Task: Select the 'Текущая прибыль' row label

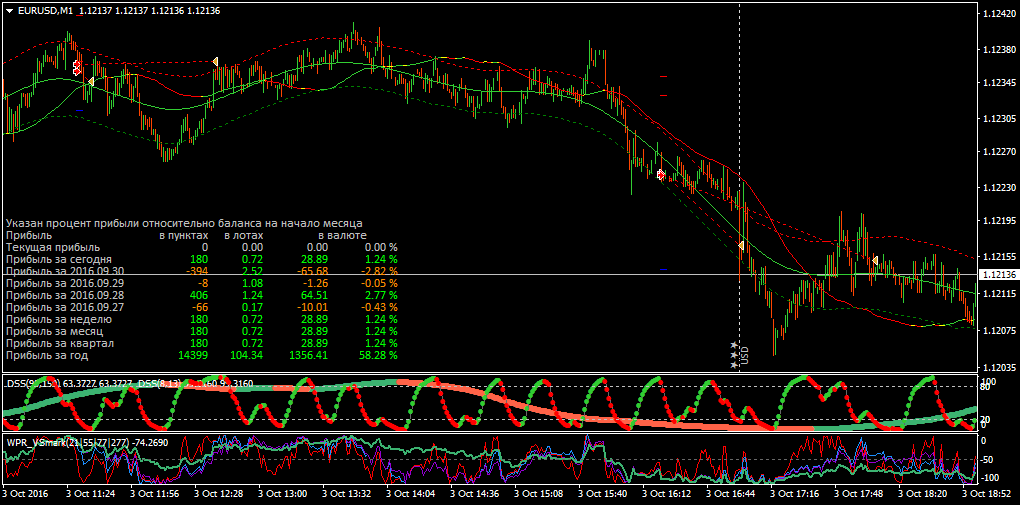Action: pos(53,247)
